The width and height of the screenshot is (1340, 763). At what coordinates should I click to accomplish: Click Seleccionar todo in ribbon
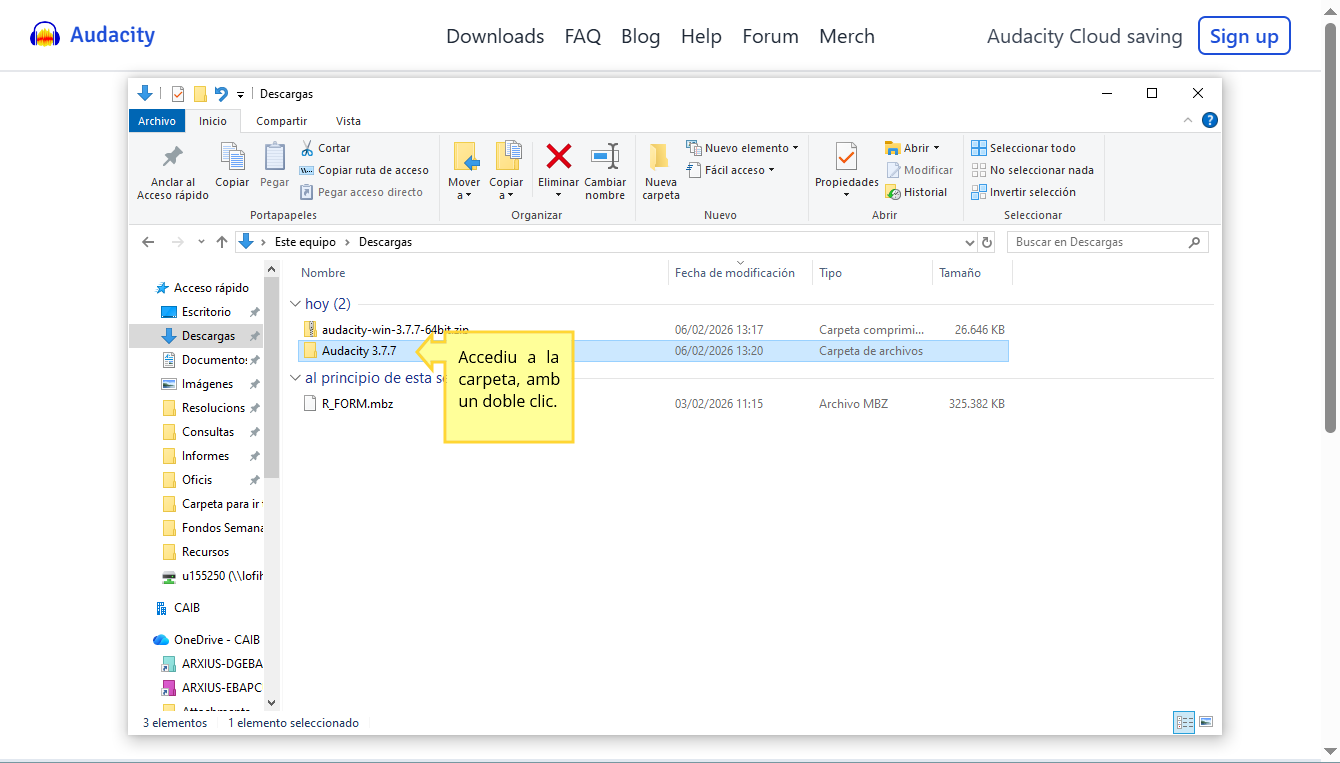(x=1023, y=148)
